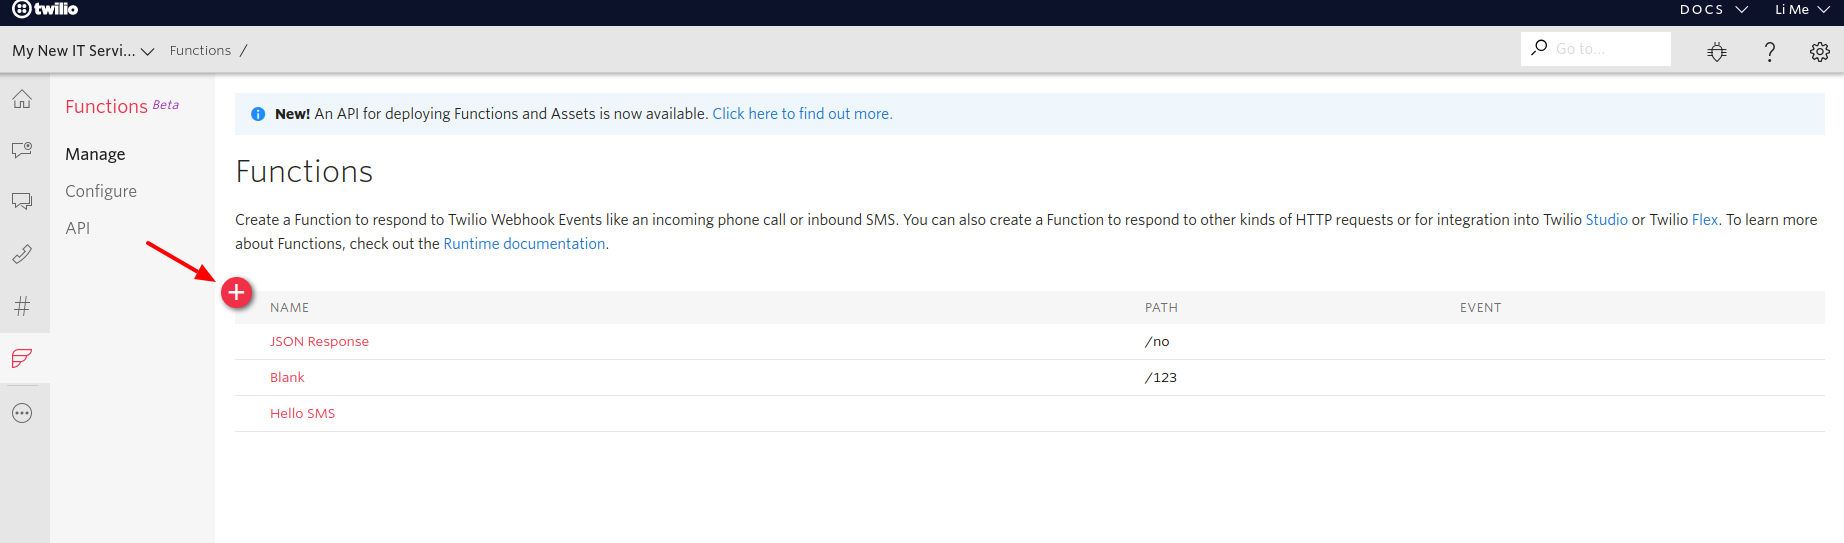Open the Functions runtime sidebar icon
The image size is (1844, 543).
click(x=22, y=358)
